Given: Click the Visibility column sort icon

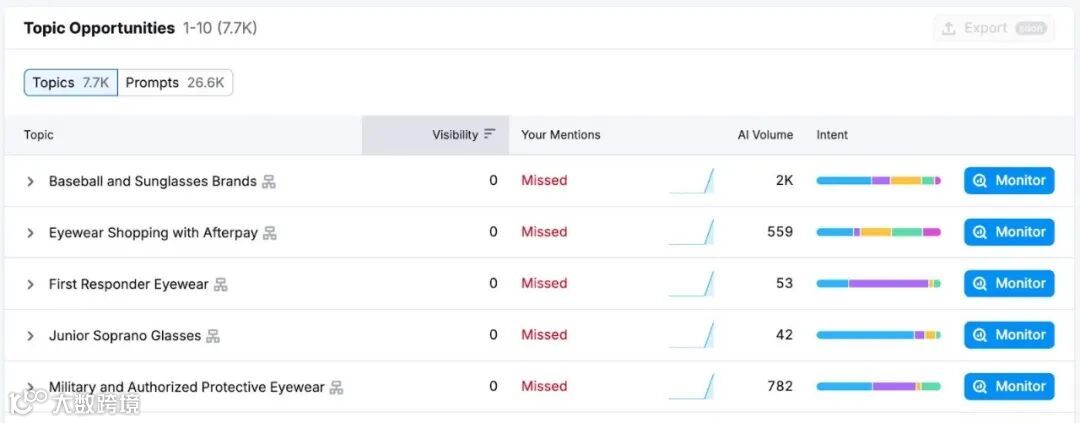Looking at the screenshot, I should (x=490, y=134).
